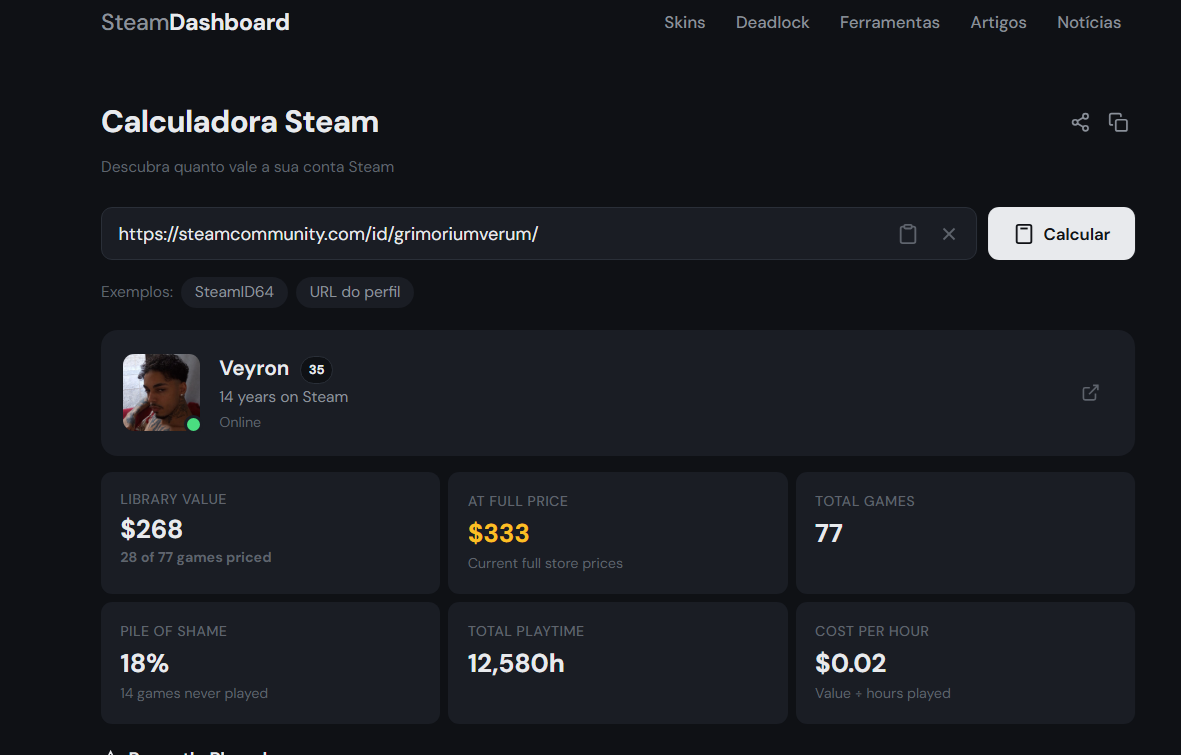Select the URL do perfil example
Image resolution: width=1181 pixels, height=755 pixels.
pyautogui.click(x=355, y=292)
